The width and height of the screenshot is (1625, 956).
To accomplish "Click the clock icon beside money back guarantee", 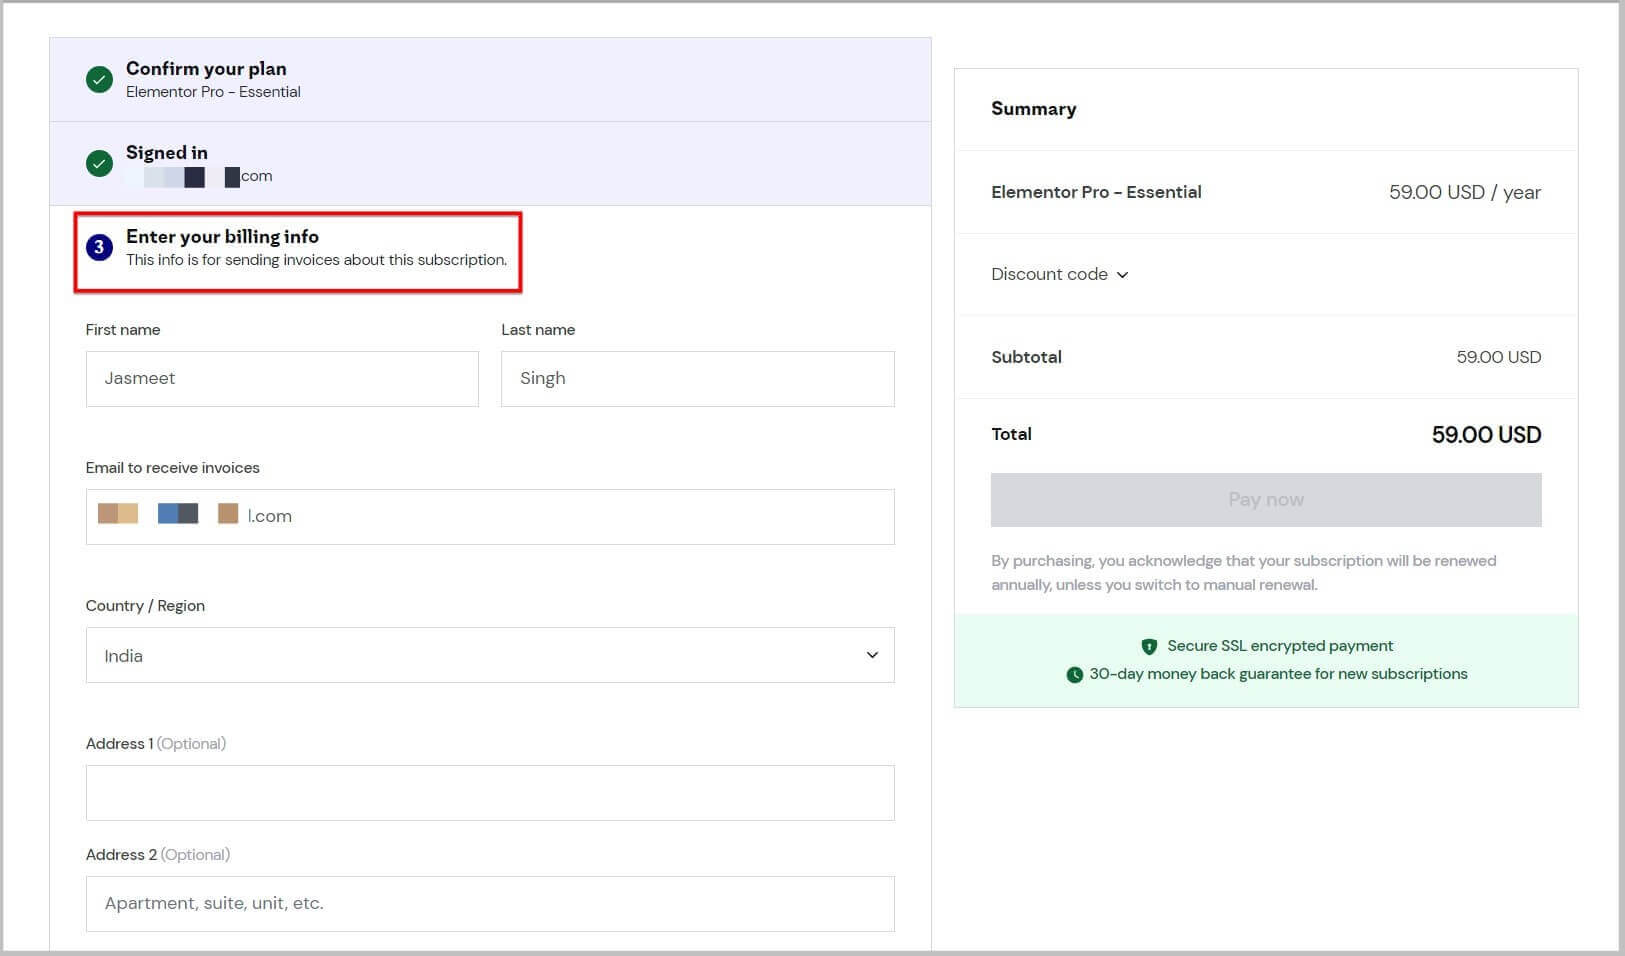I will [1074, 675].
